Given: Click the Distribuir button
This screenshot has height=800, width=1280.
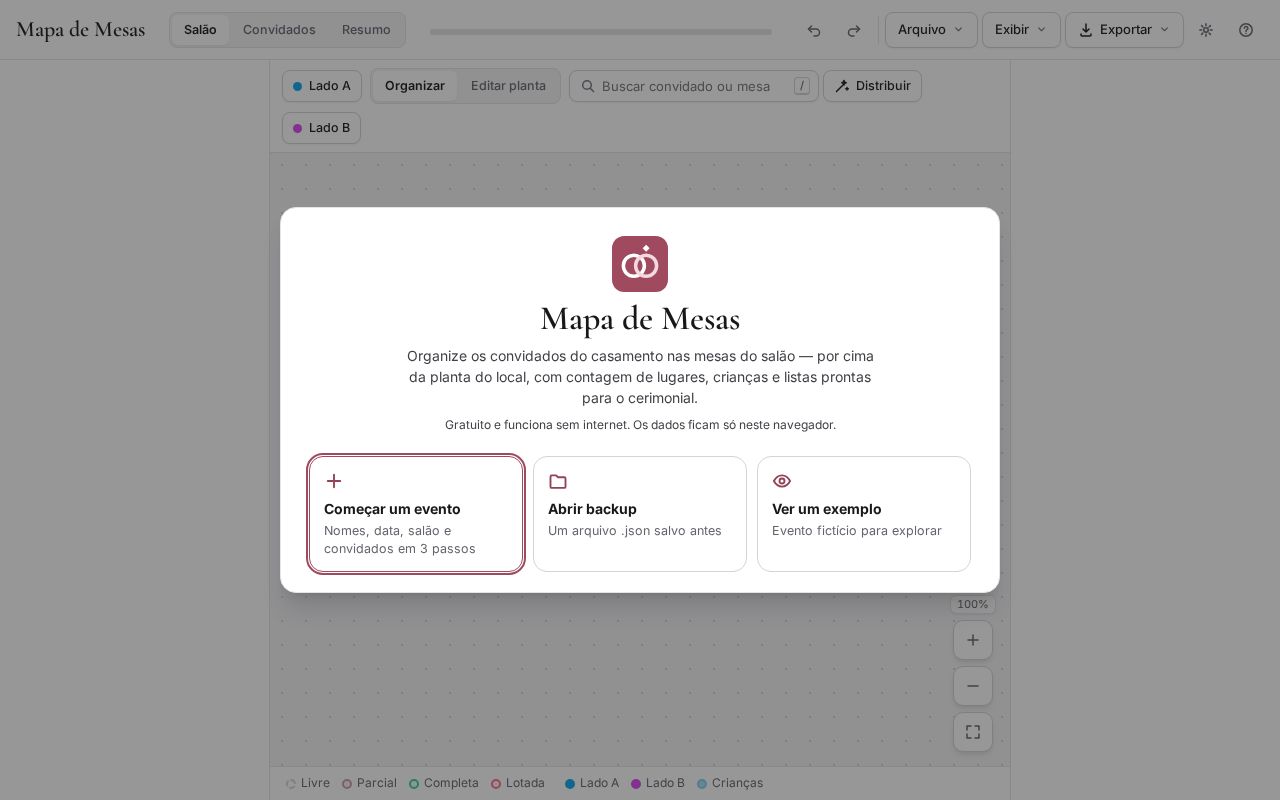Looking at the screenshot, I should point(872,86).
